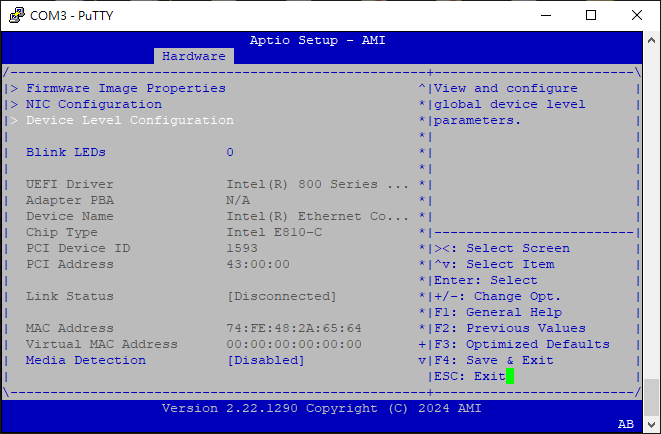
Task: Maximize the PuTTY window
Action: pos(591,15)
